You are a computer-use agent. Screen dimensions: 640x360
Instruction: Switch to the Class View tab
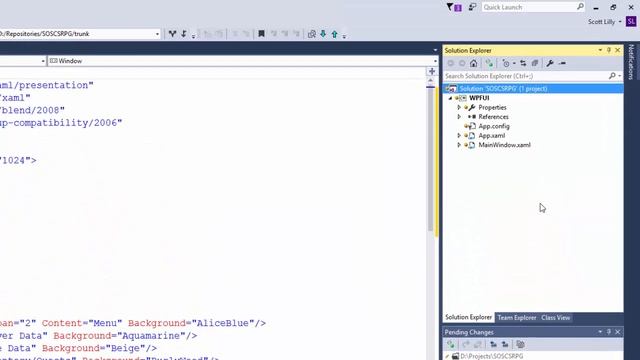[x=556, y=318]
